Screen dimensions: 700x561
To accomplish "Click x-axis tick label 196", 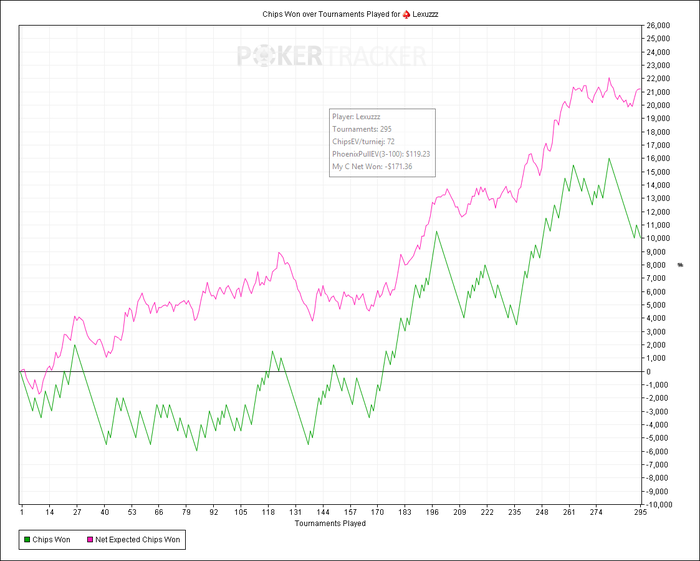I will (x=432, y=512).
